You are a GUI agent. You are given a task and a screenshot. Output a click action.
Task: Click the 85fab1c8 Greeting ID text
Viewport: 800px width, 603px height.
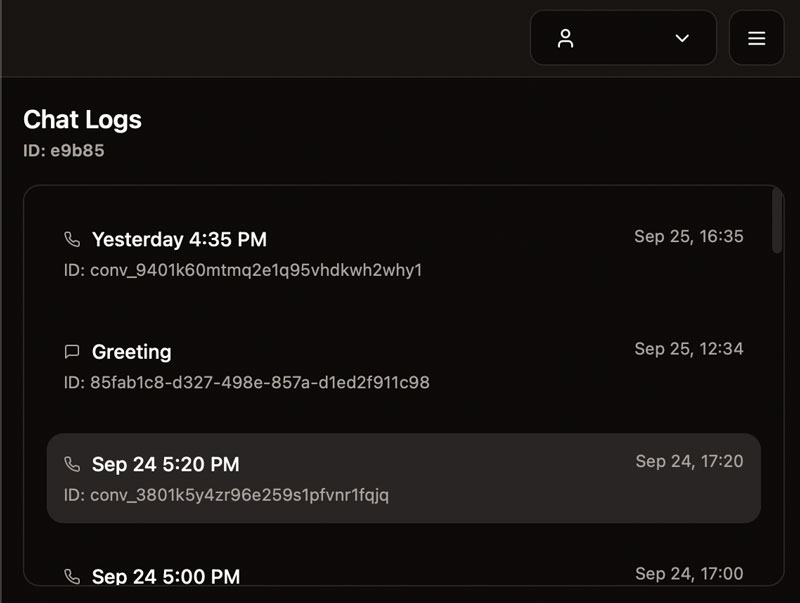pyautogui.click(x=246, y=382)
